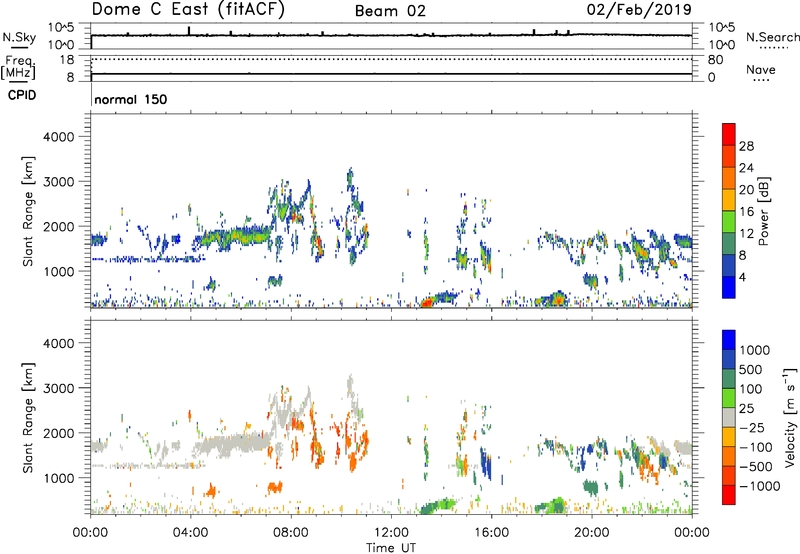Click the 'Time UT' axis label
This screenshot has height=554, width=800.
click(x=391, y=547)
